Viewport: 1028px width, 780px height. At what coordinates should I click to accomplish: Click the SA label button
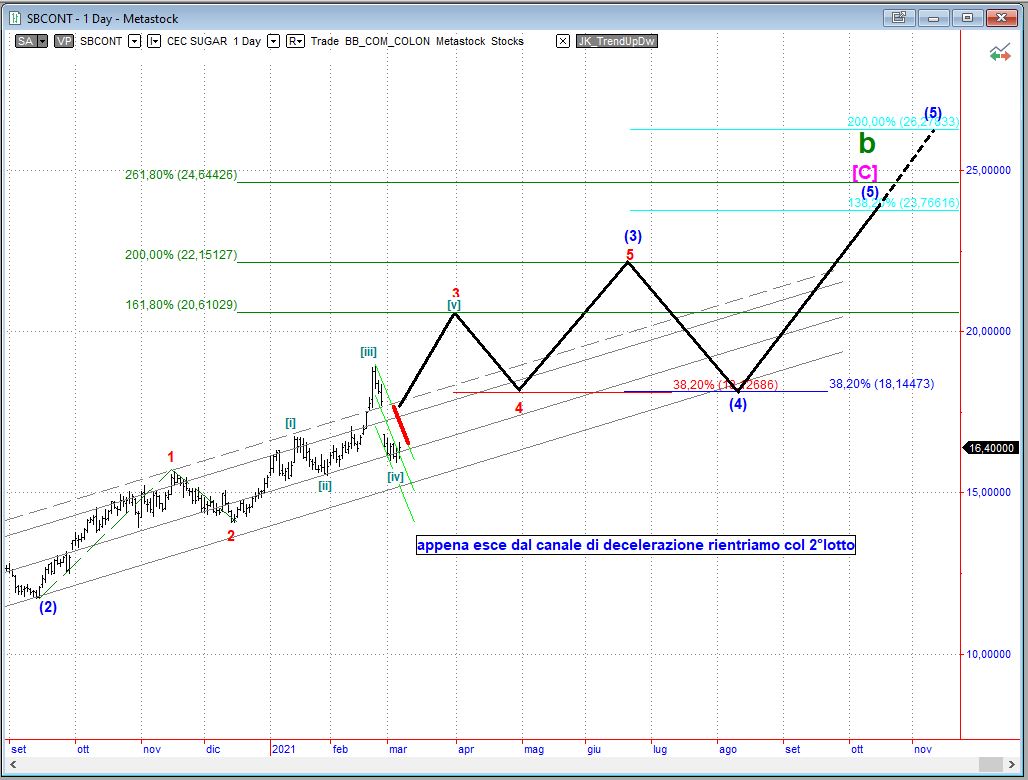(x=25, y=41)
